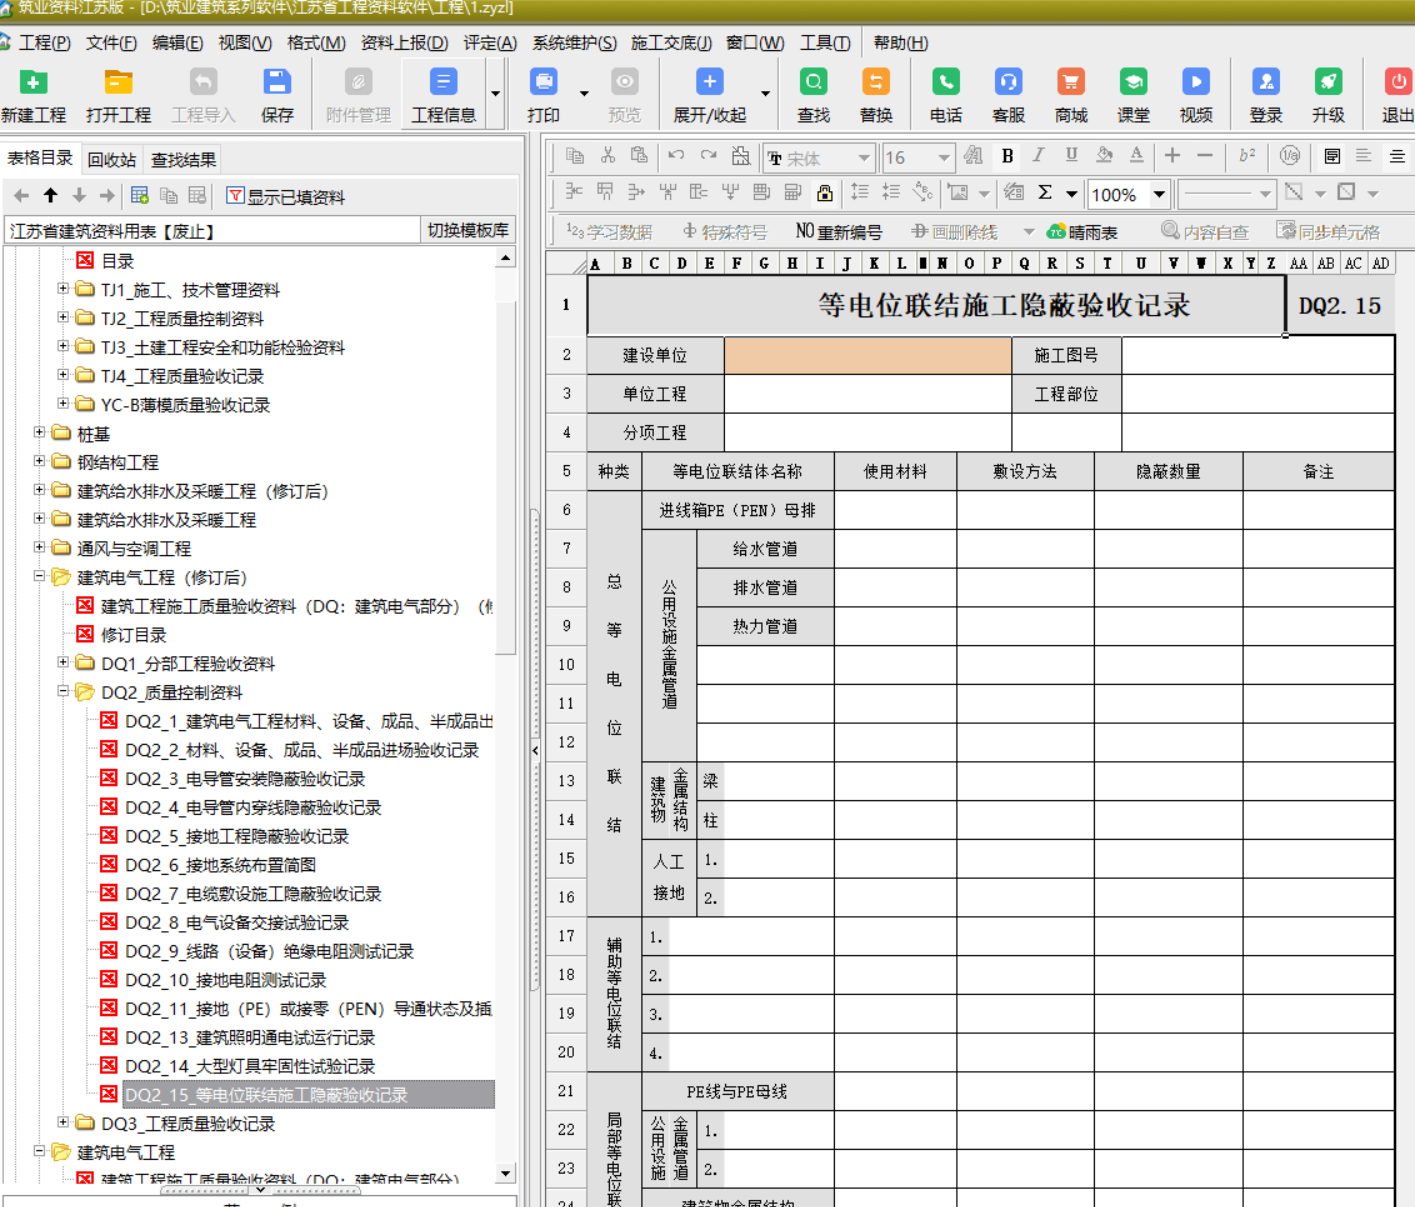
Task: Open 工程信息 toolbar button
Action: (x=443, y=96)
